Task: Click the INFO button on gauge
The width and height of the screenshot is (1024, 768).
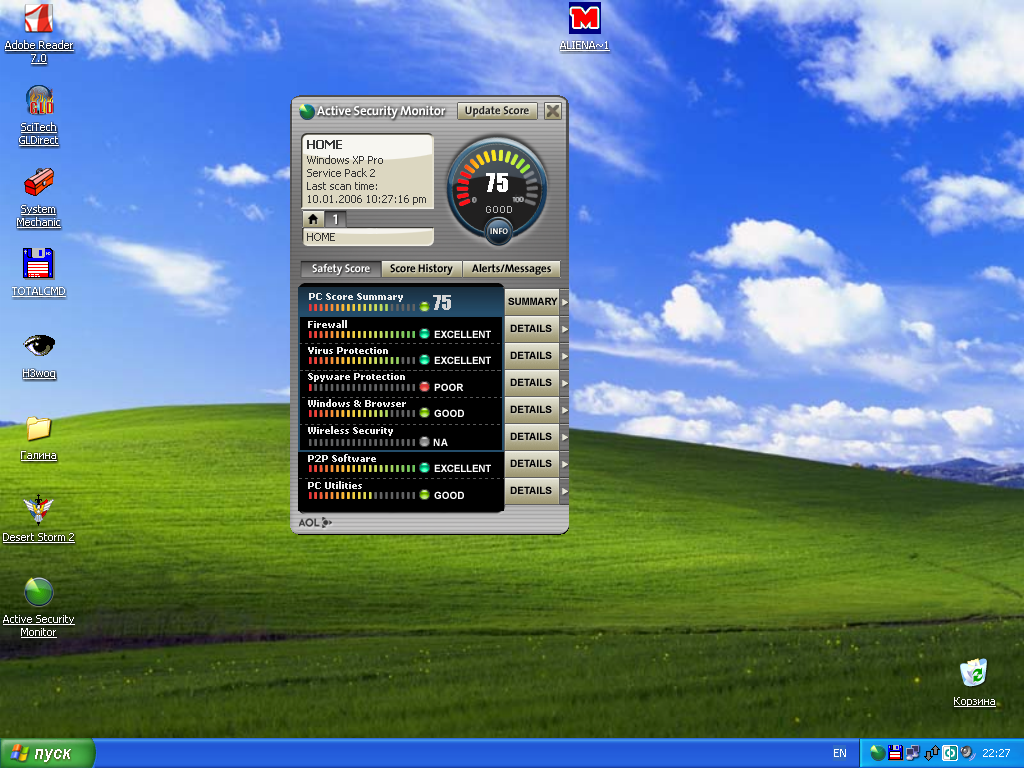Action: pos(498,231)
